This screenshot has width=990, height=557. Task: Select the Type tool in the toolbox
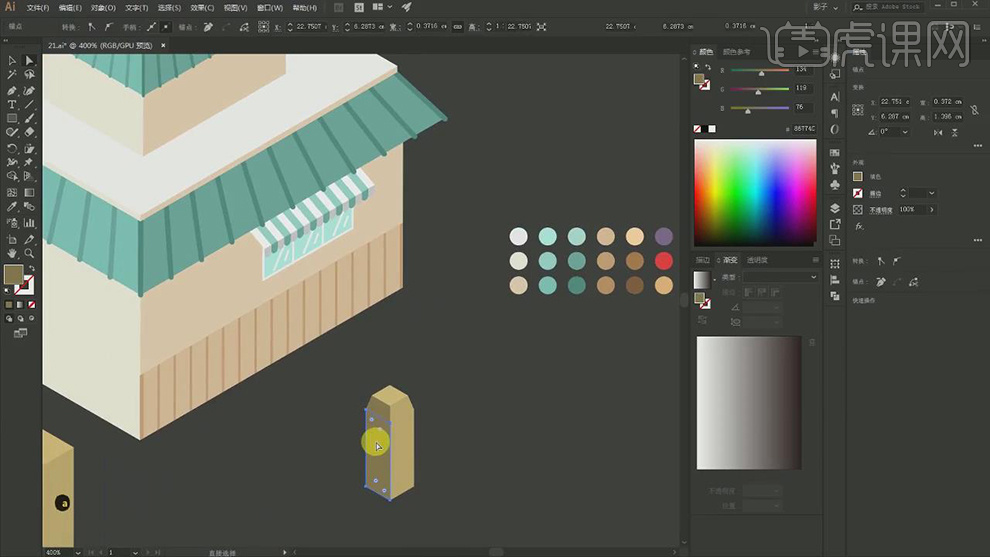point(12,104)
